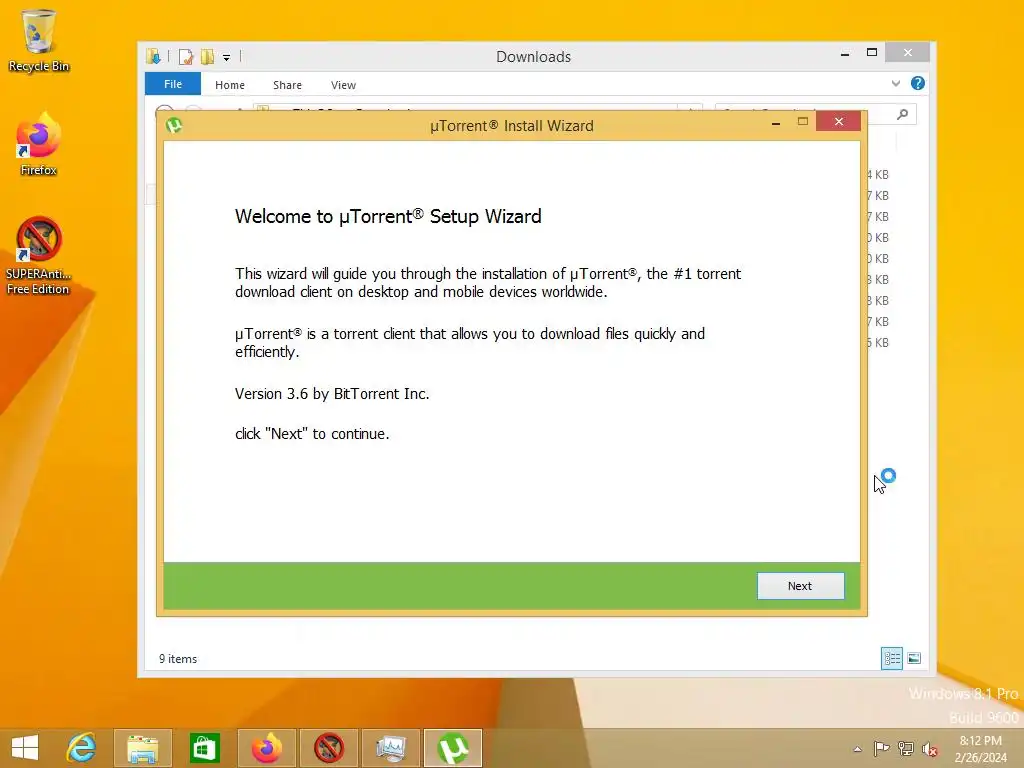The width and height of the screenshot is (1024, 768).
Task: Select the Firefox desktop shortcut
Action: point(39,144)
